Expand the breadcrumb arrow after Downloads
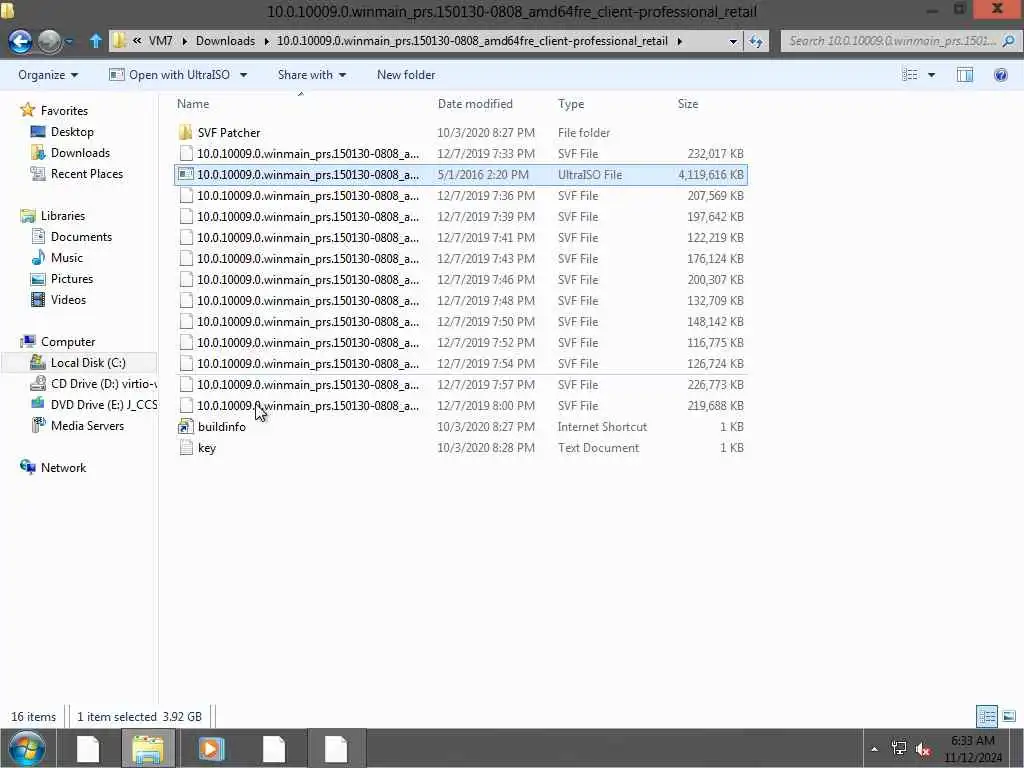This screenshot has width=1024, height=768. 266,41
